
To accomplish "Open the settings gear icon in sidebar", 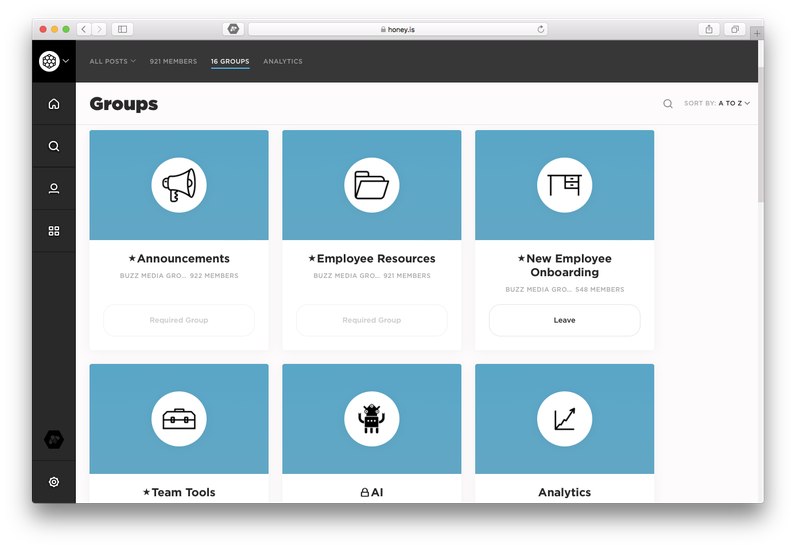I will [54, 482].
